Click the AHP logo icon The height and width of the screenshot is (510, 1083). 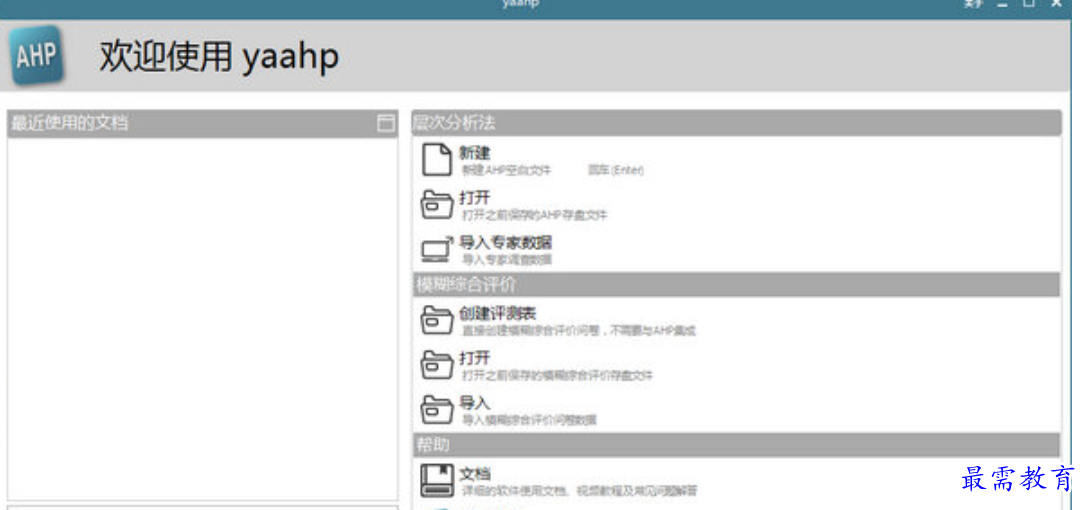pos(37,55)
